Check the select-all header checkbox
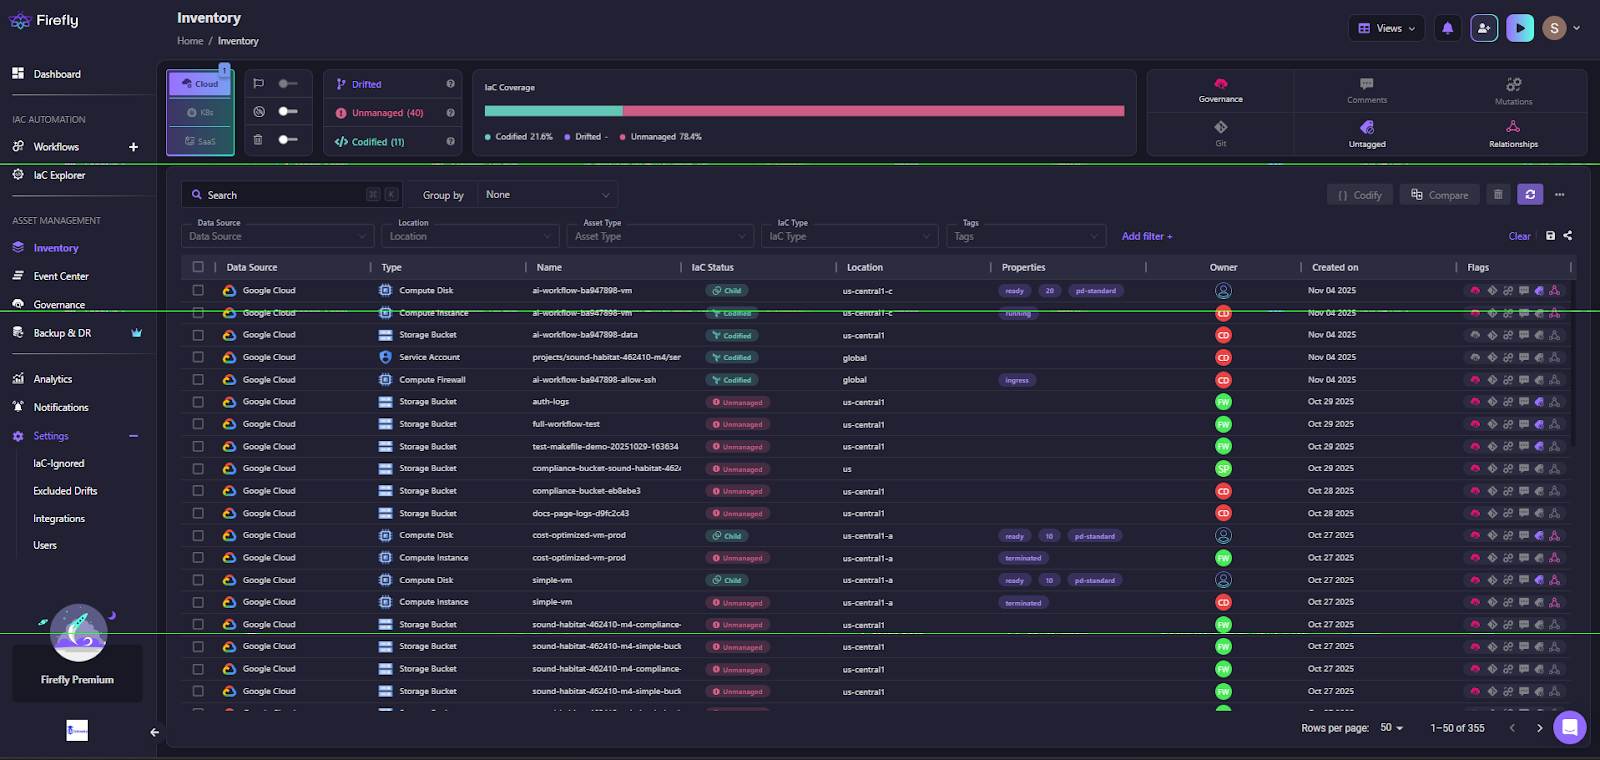 pyautogui.click(x=198, y=267)
